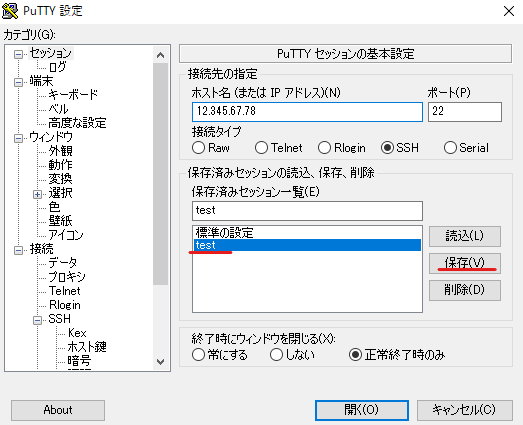Open the キーボード category
Screen dimensions: 523x425
point(73,95)
